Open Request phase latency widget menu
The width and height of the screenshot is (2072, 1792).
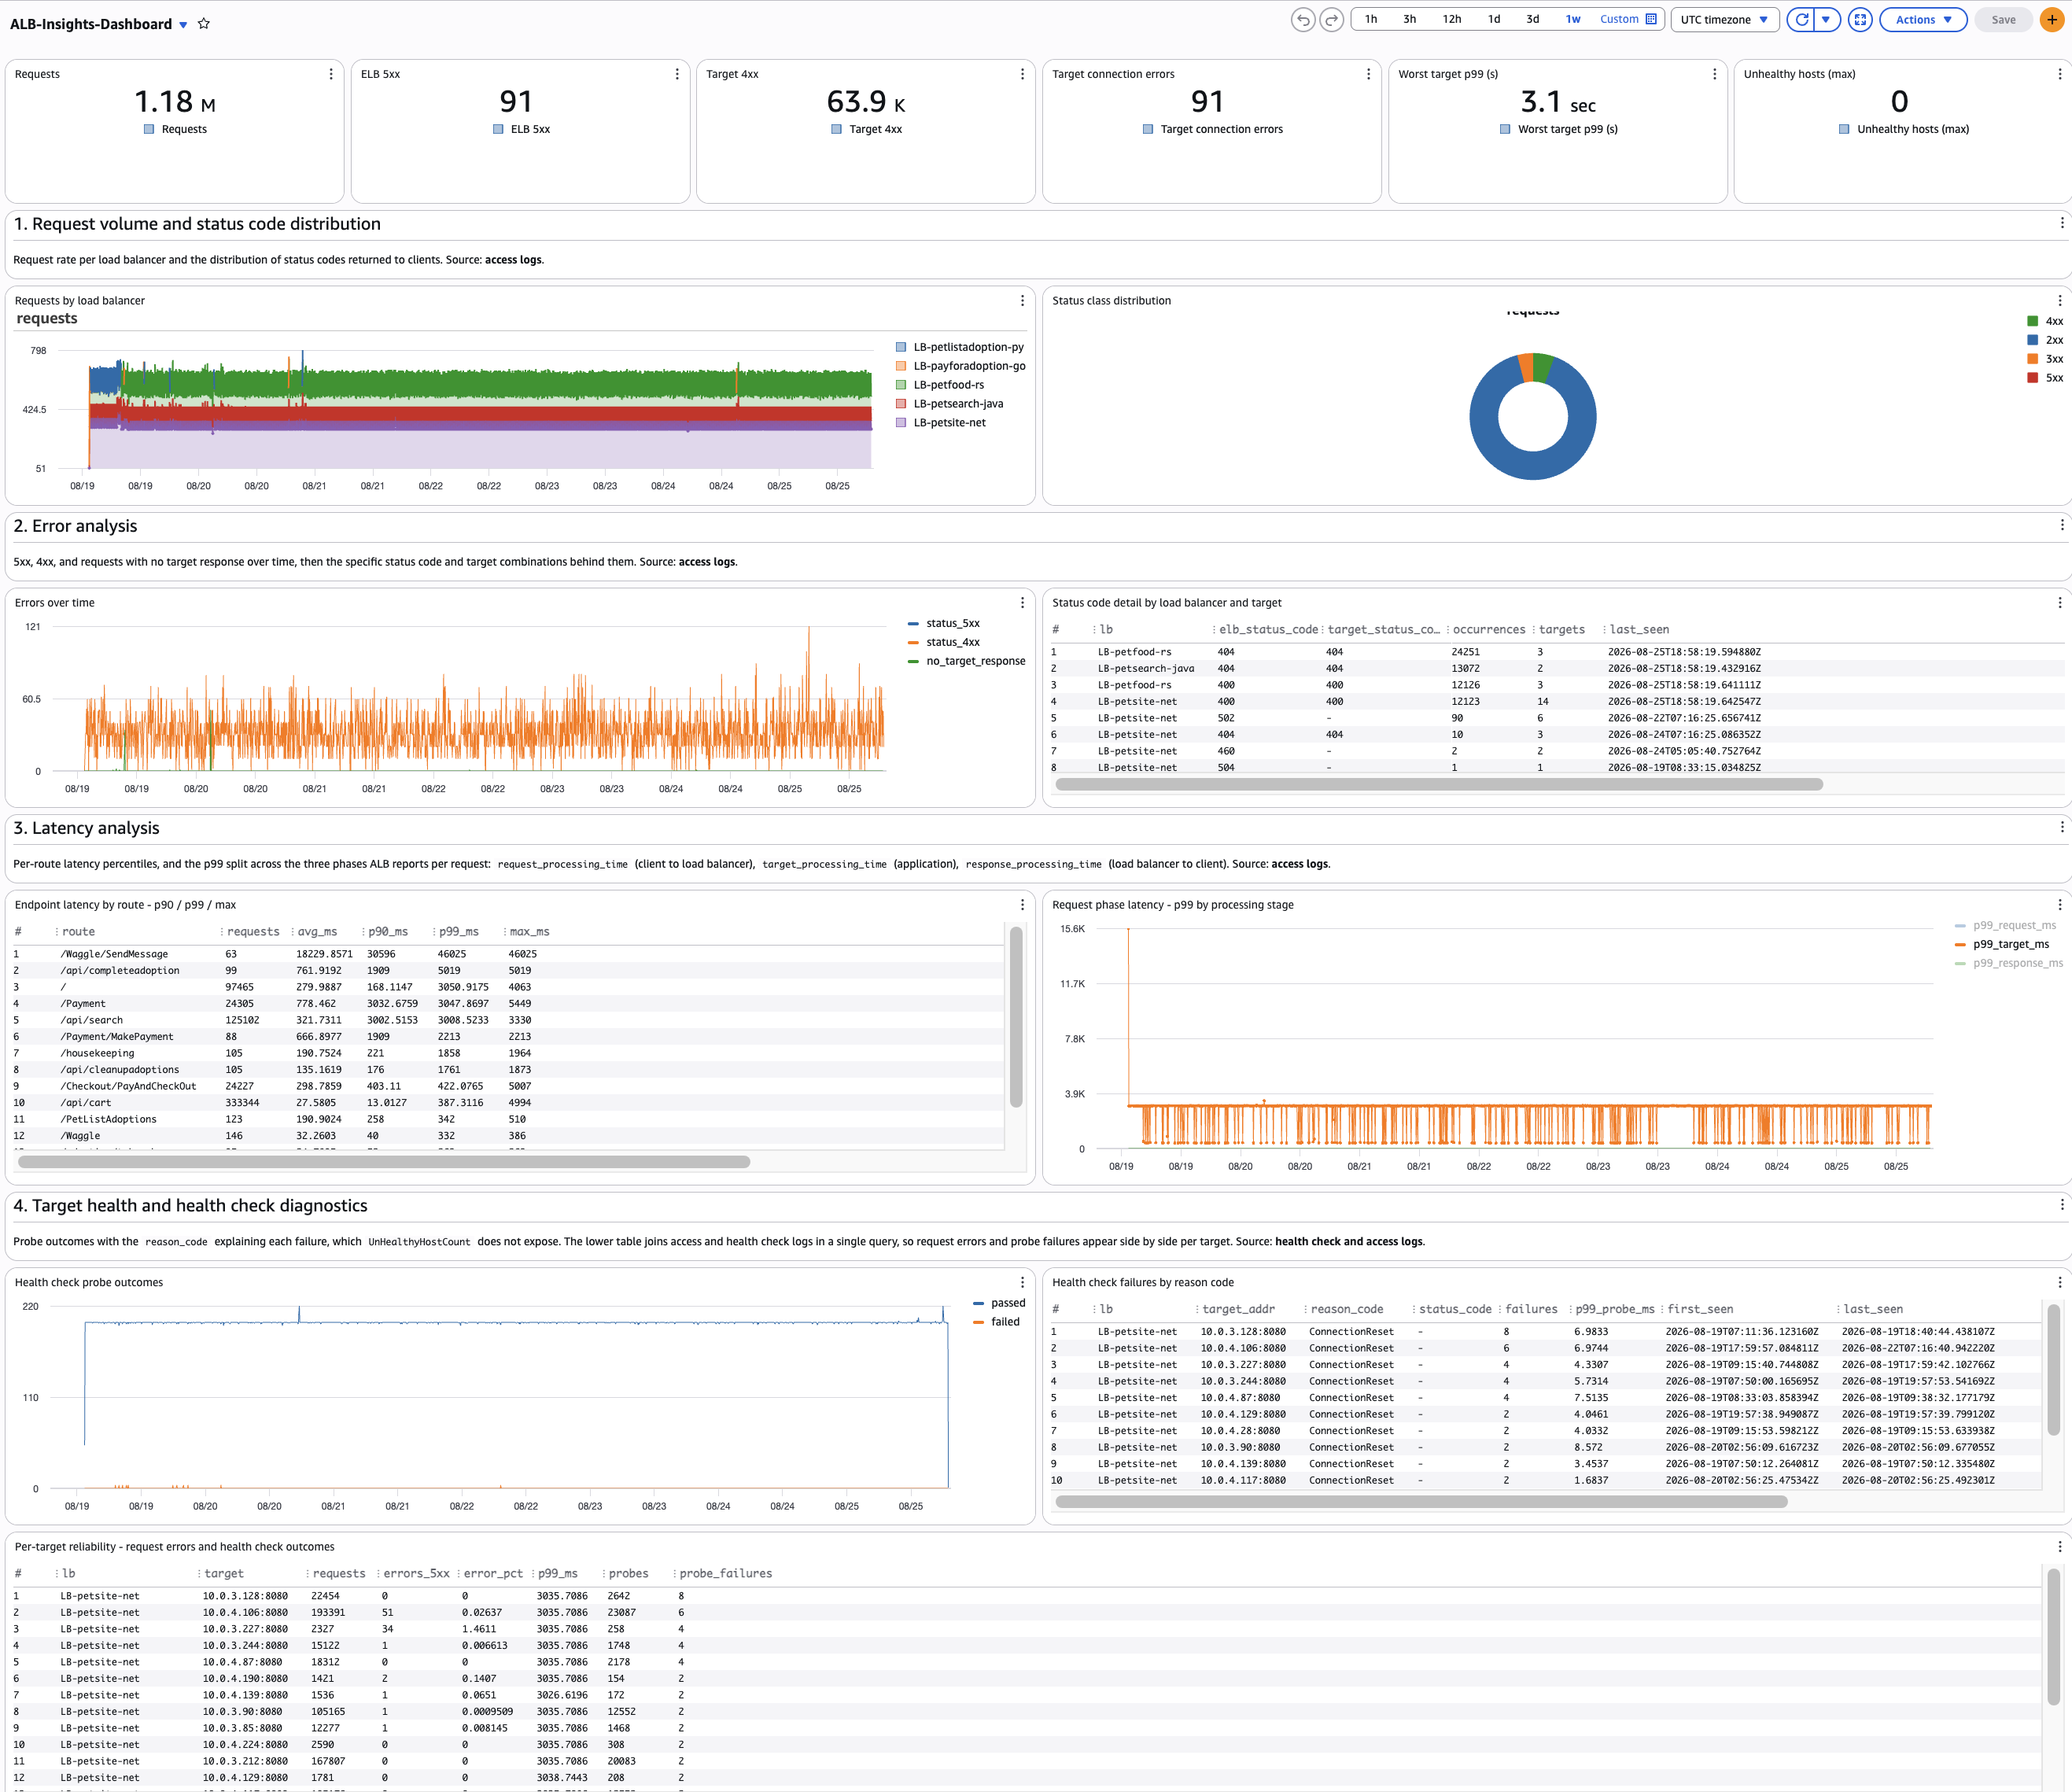click(2059, 904)
